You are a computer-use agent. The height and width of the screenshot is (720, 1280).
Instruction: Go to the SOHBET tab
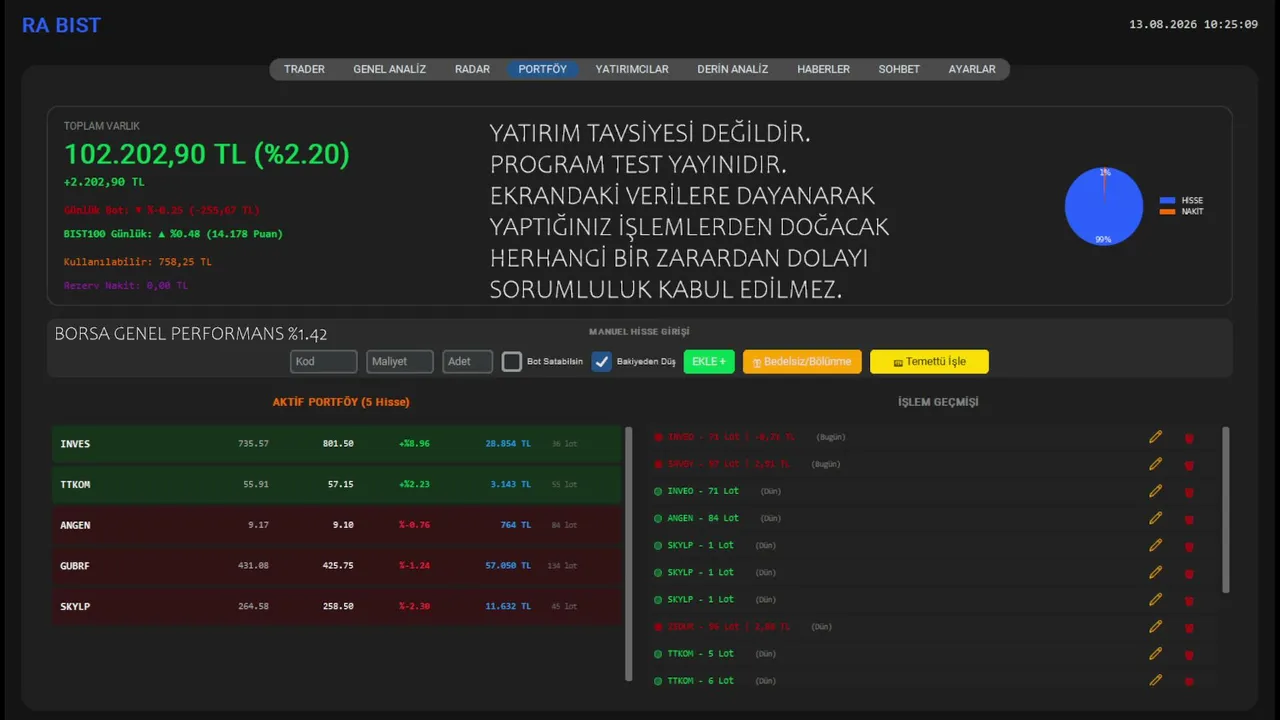[899, 69]
